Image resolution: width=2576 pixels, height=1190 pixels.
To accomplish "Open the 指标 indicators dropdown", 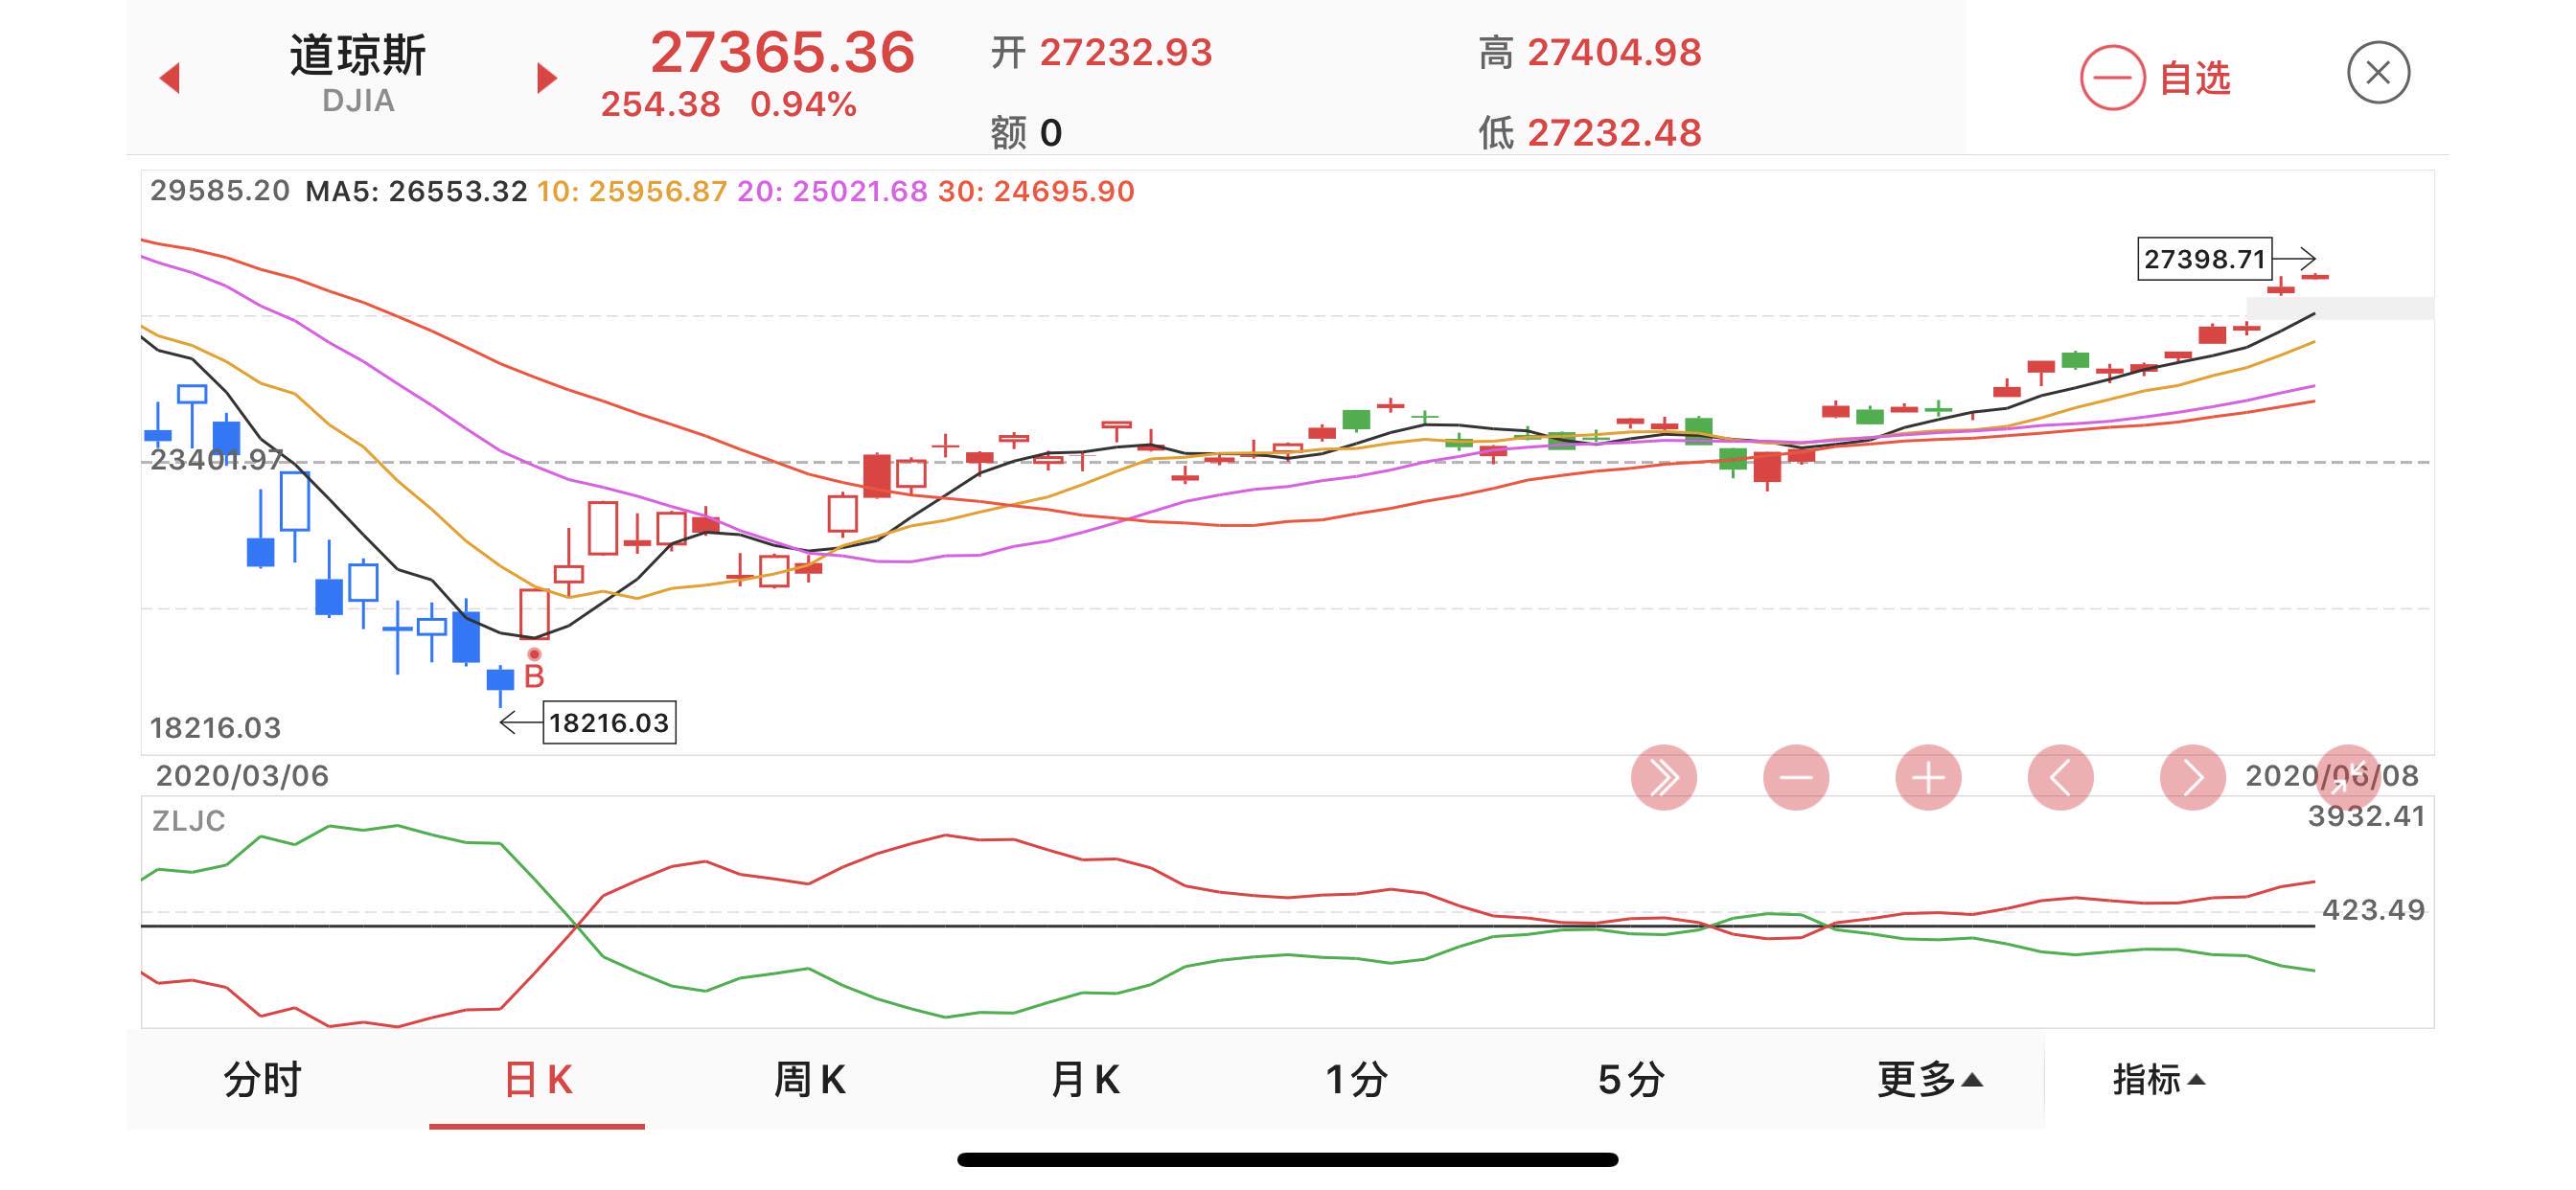I will click(x=2158, y=1080).
